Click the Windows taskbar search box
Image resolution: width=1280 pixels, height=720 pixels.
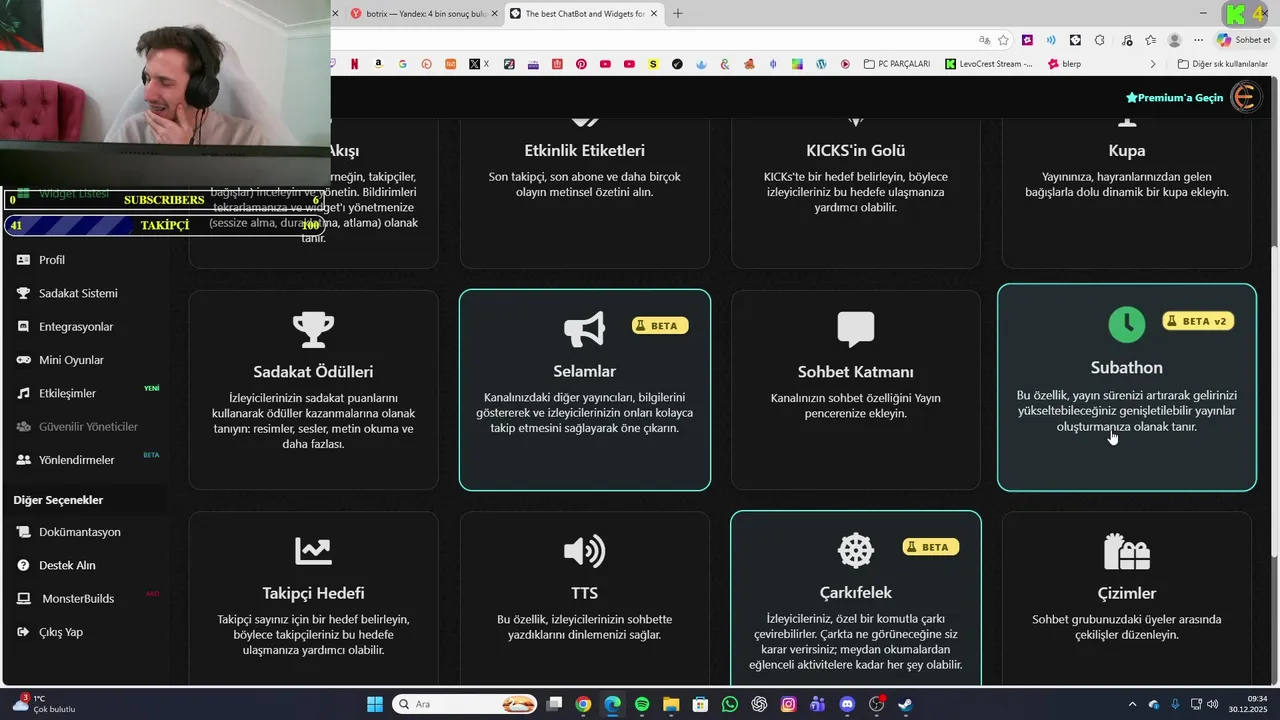pyautogui.click(x=466, y=704)
